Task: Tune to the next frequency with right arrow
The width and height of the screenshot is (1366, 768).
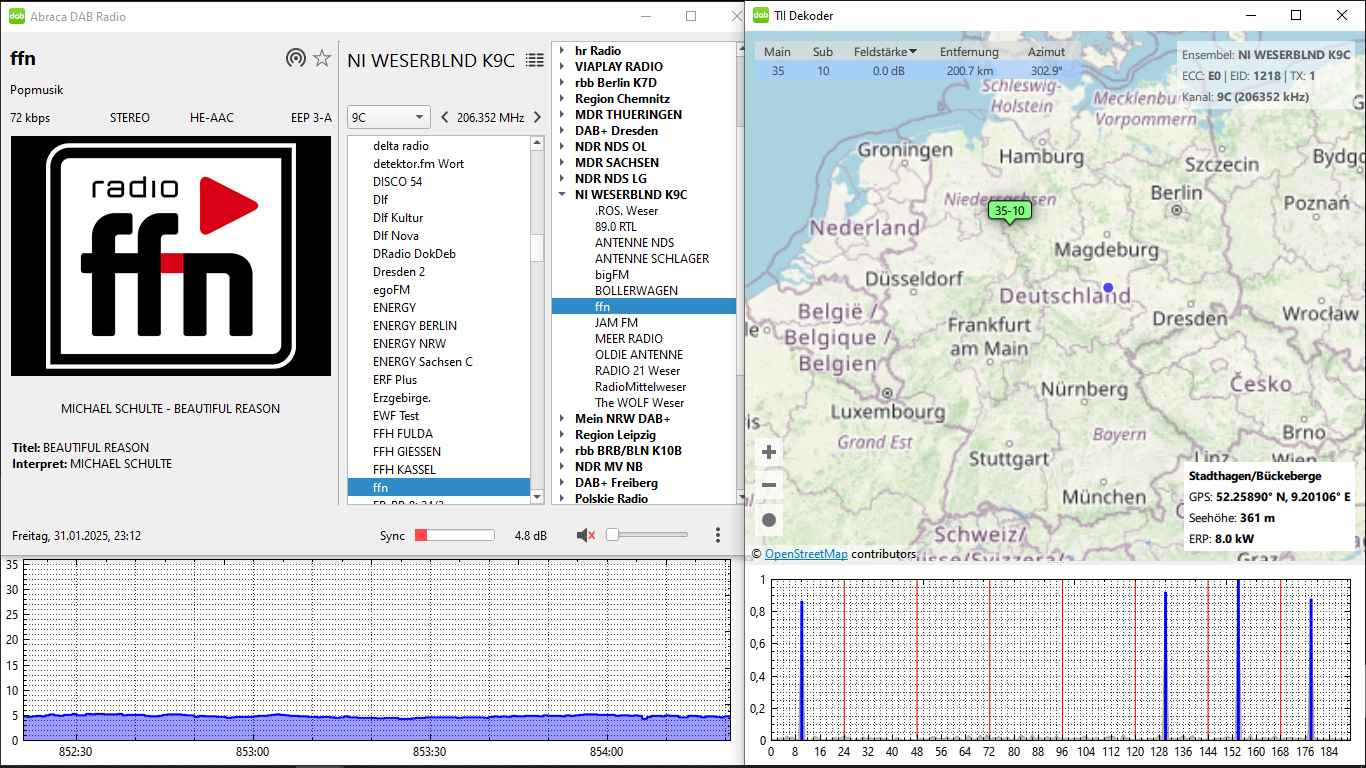Action: (537, 118)
